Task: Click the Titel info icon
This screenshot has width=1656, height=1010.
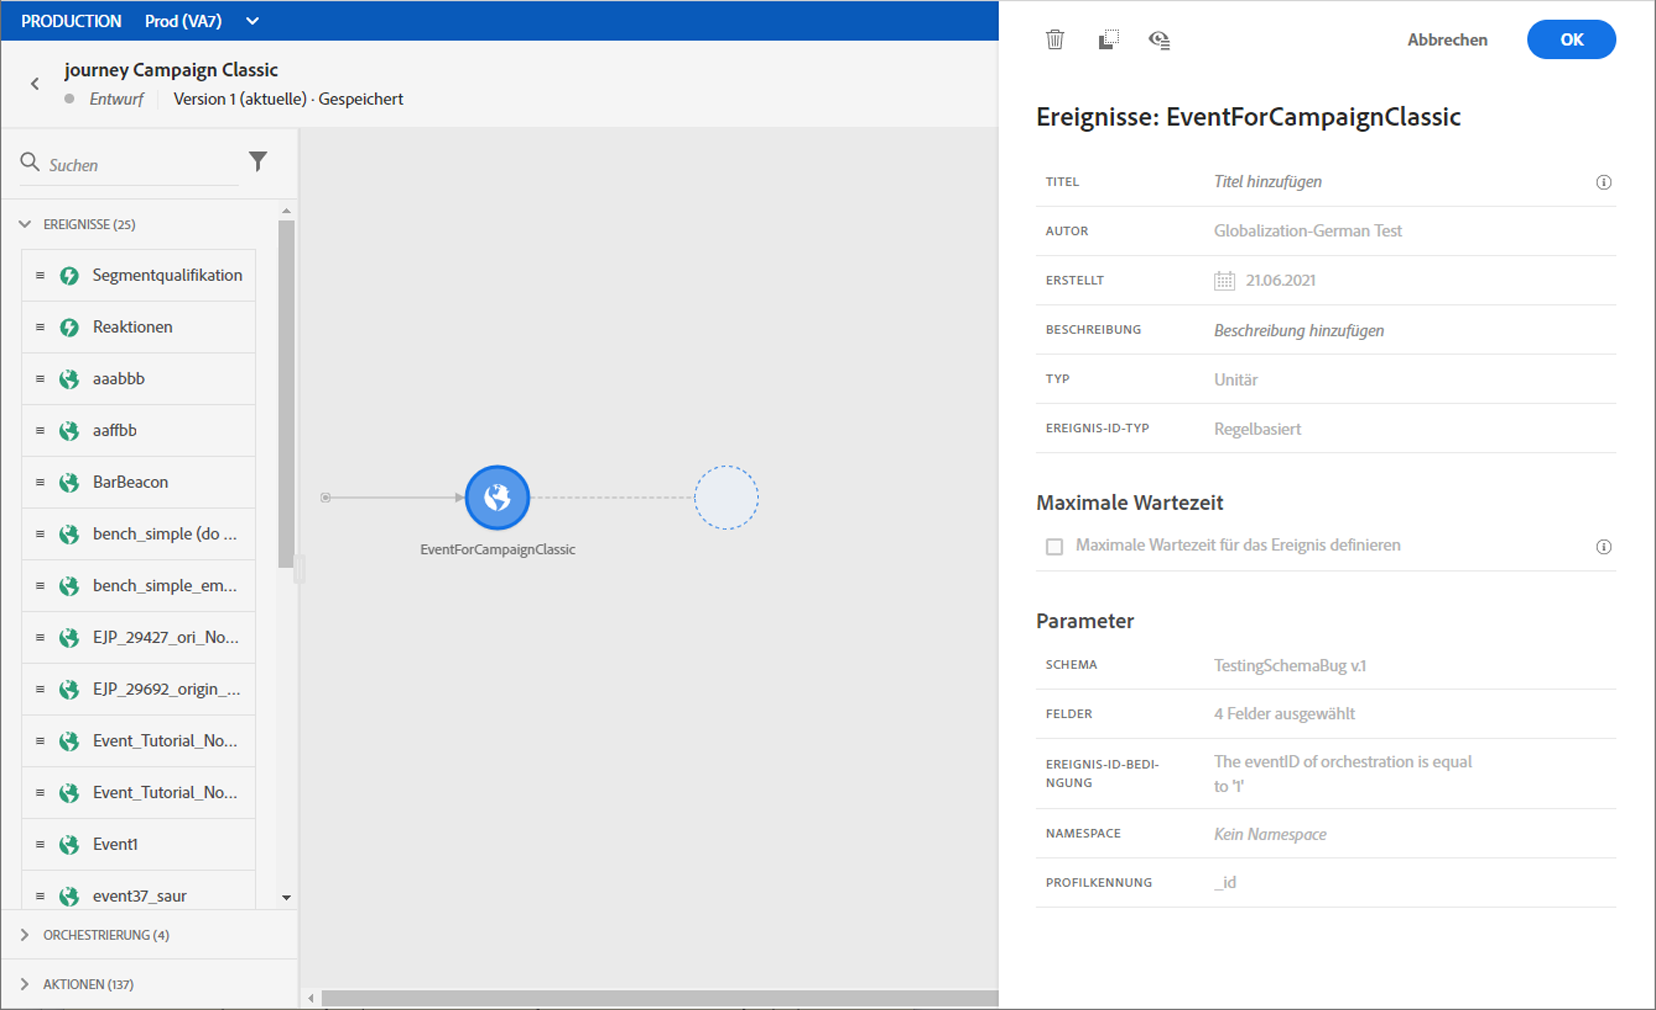Action: pyautogui.click(x=1604, y=182)
